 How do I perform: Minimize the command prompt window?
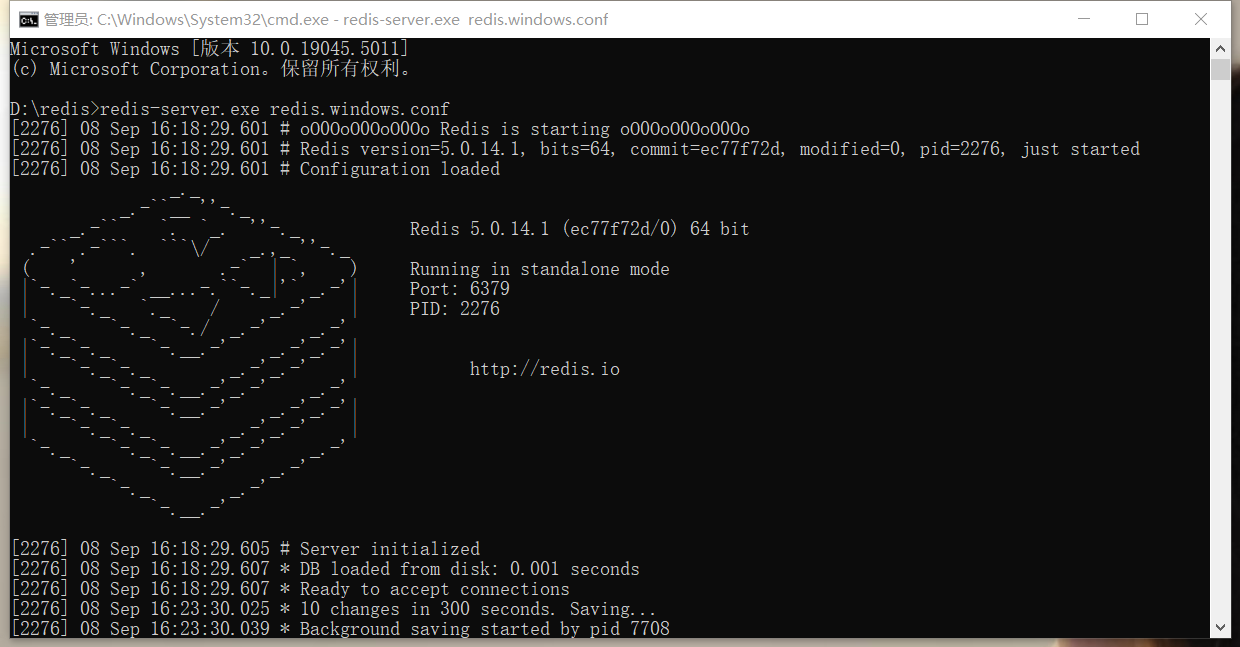coord(1083,19)
